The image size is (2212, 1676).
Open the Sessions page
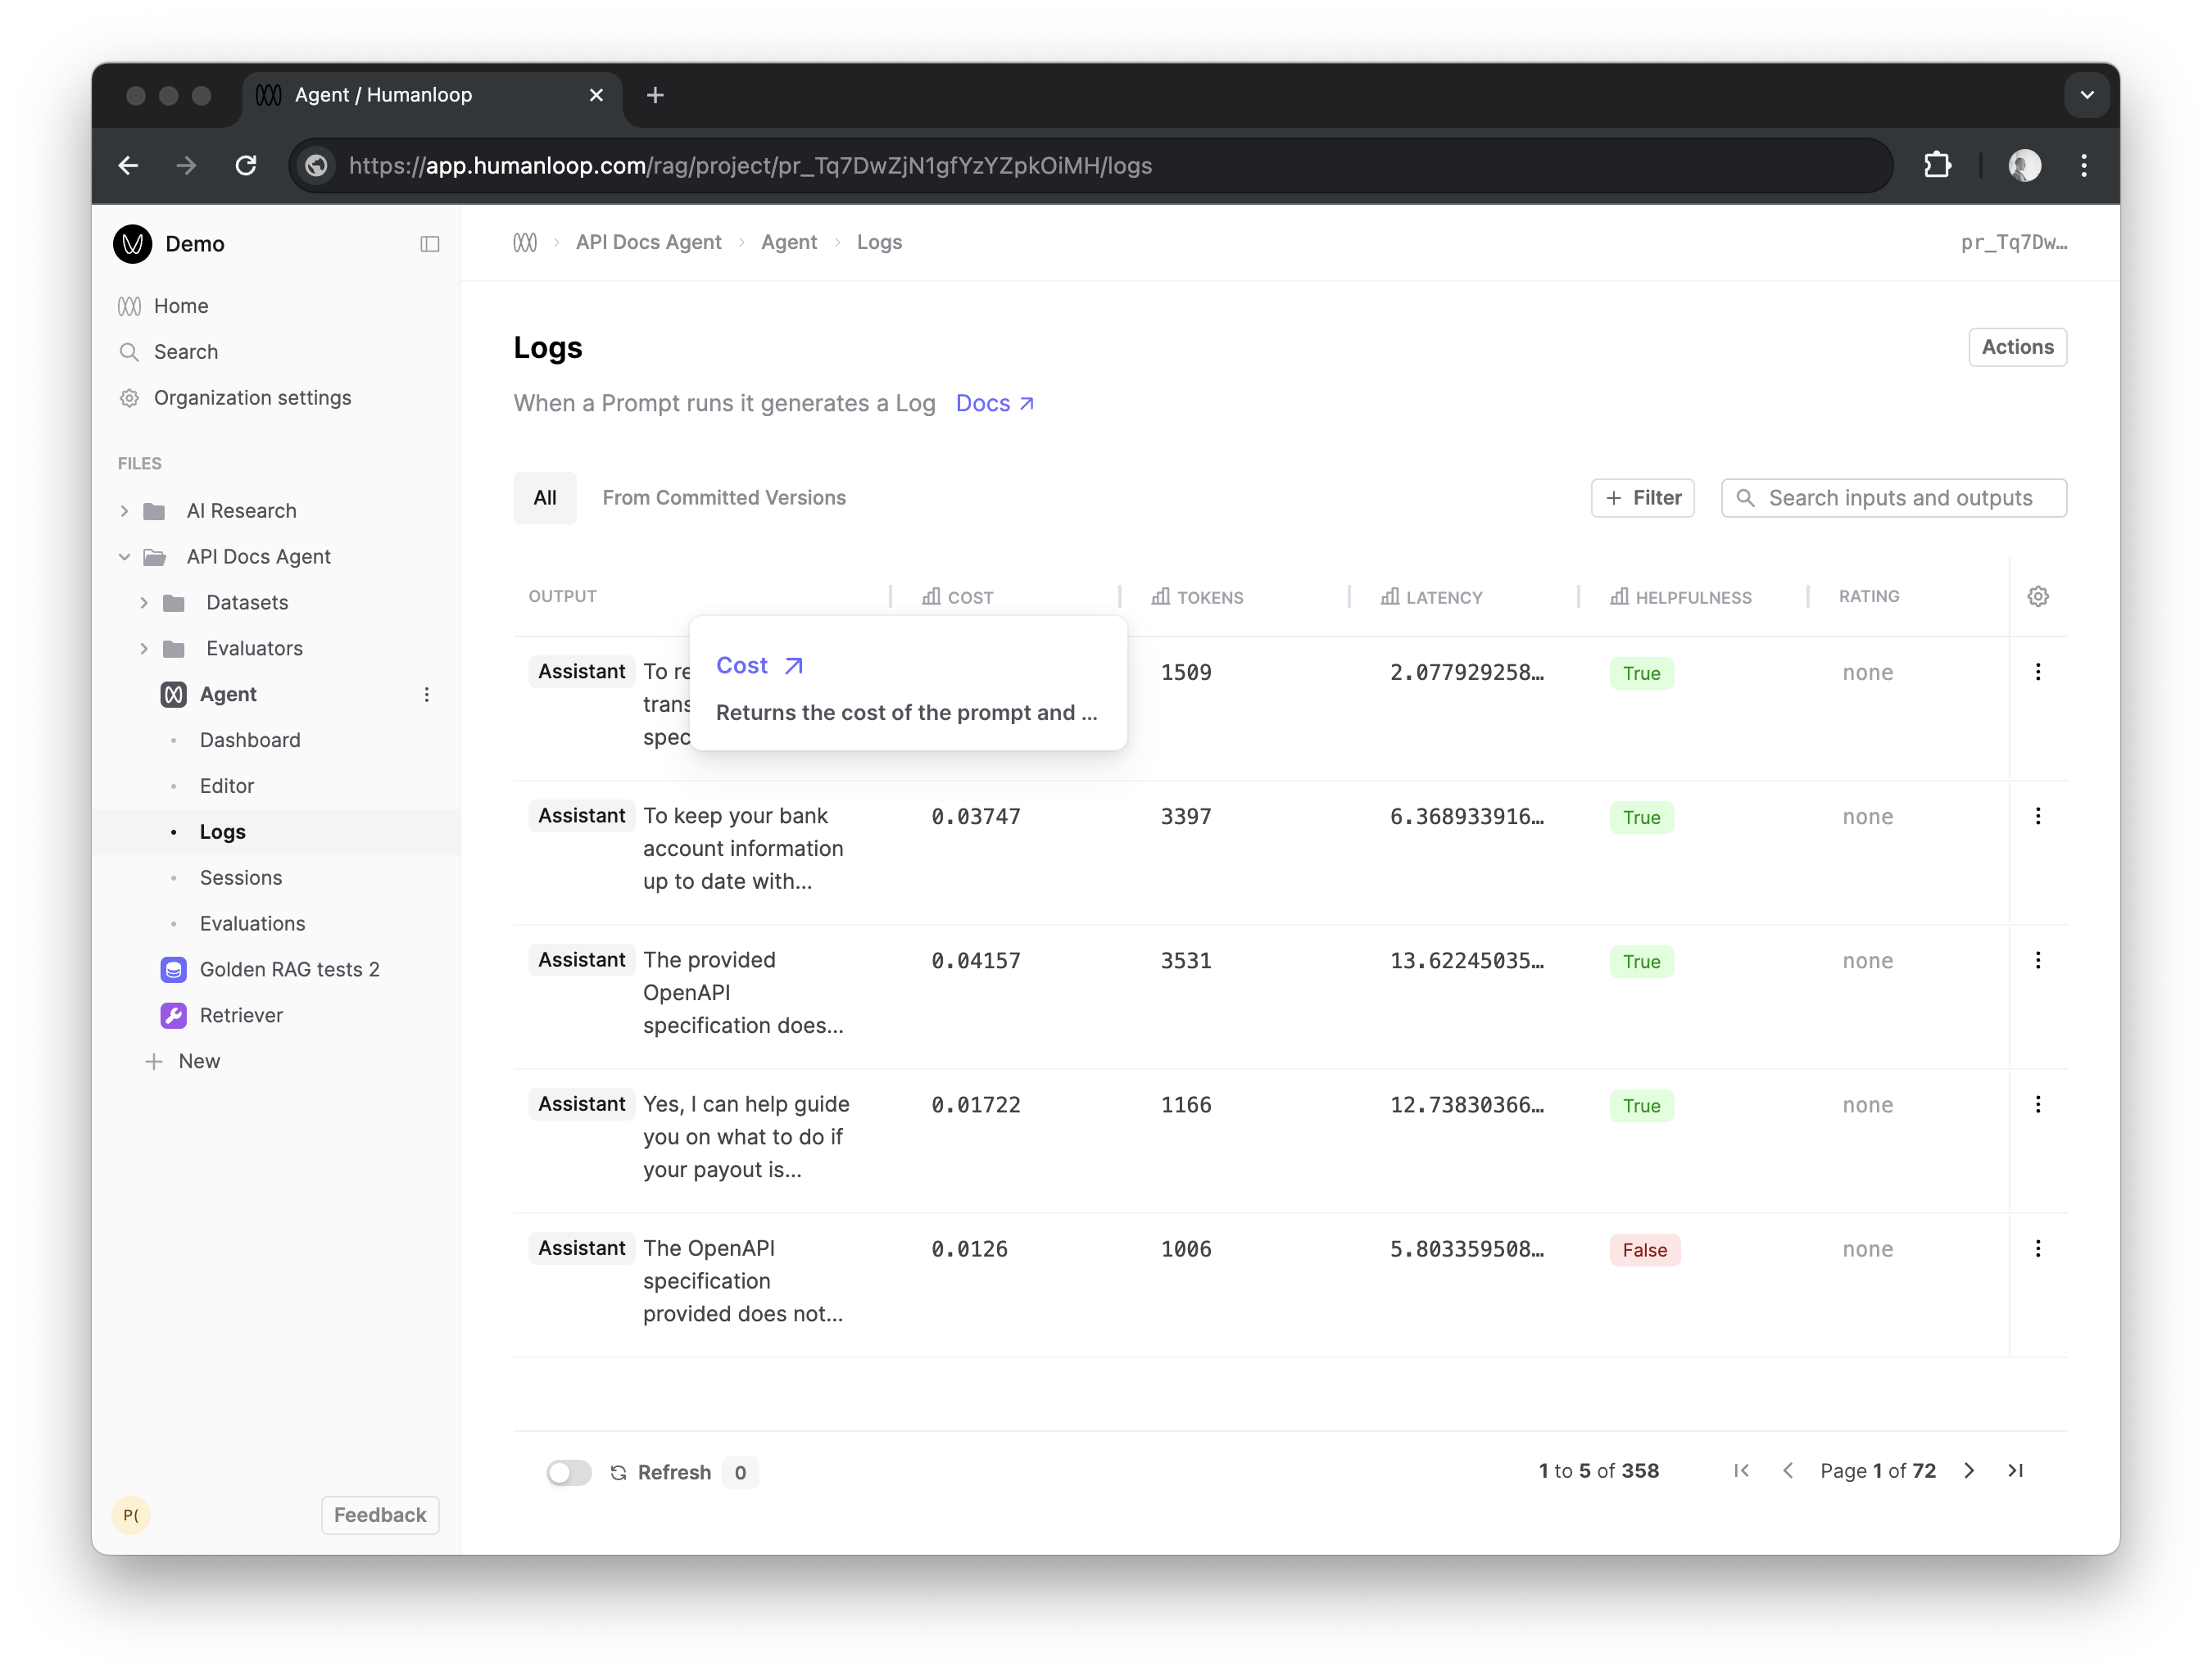pyautogui.click(x=241, y=879)
